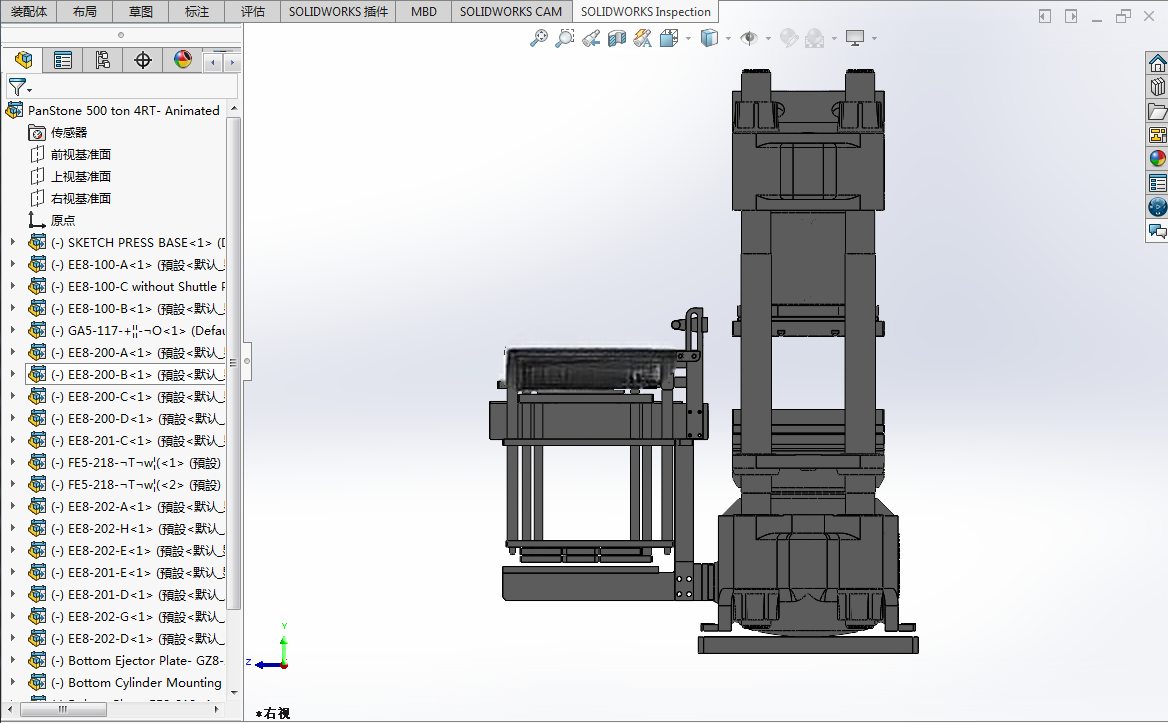Click the right manager-tab scroll arrow

[x=232, y=63]
